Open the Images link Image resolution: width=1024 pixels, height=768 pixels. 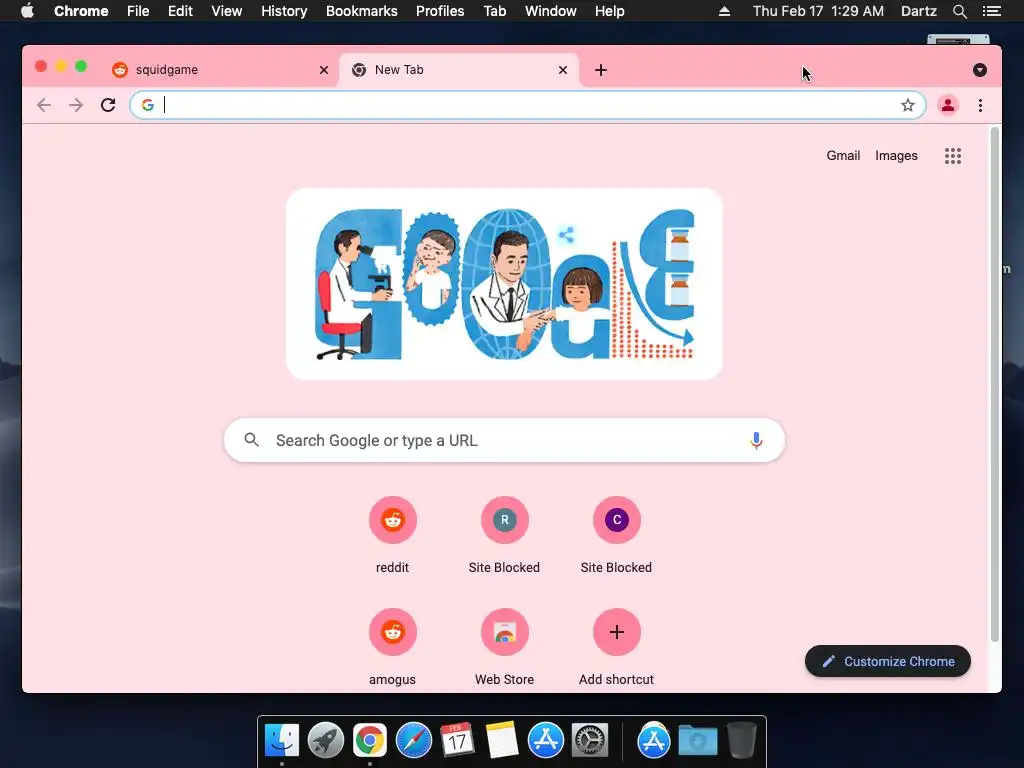pyautogui.click(x=896, y=156)
